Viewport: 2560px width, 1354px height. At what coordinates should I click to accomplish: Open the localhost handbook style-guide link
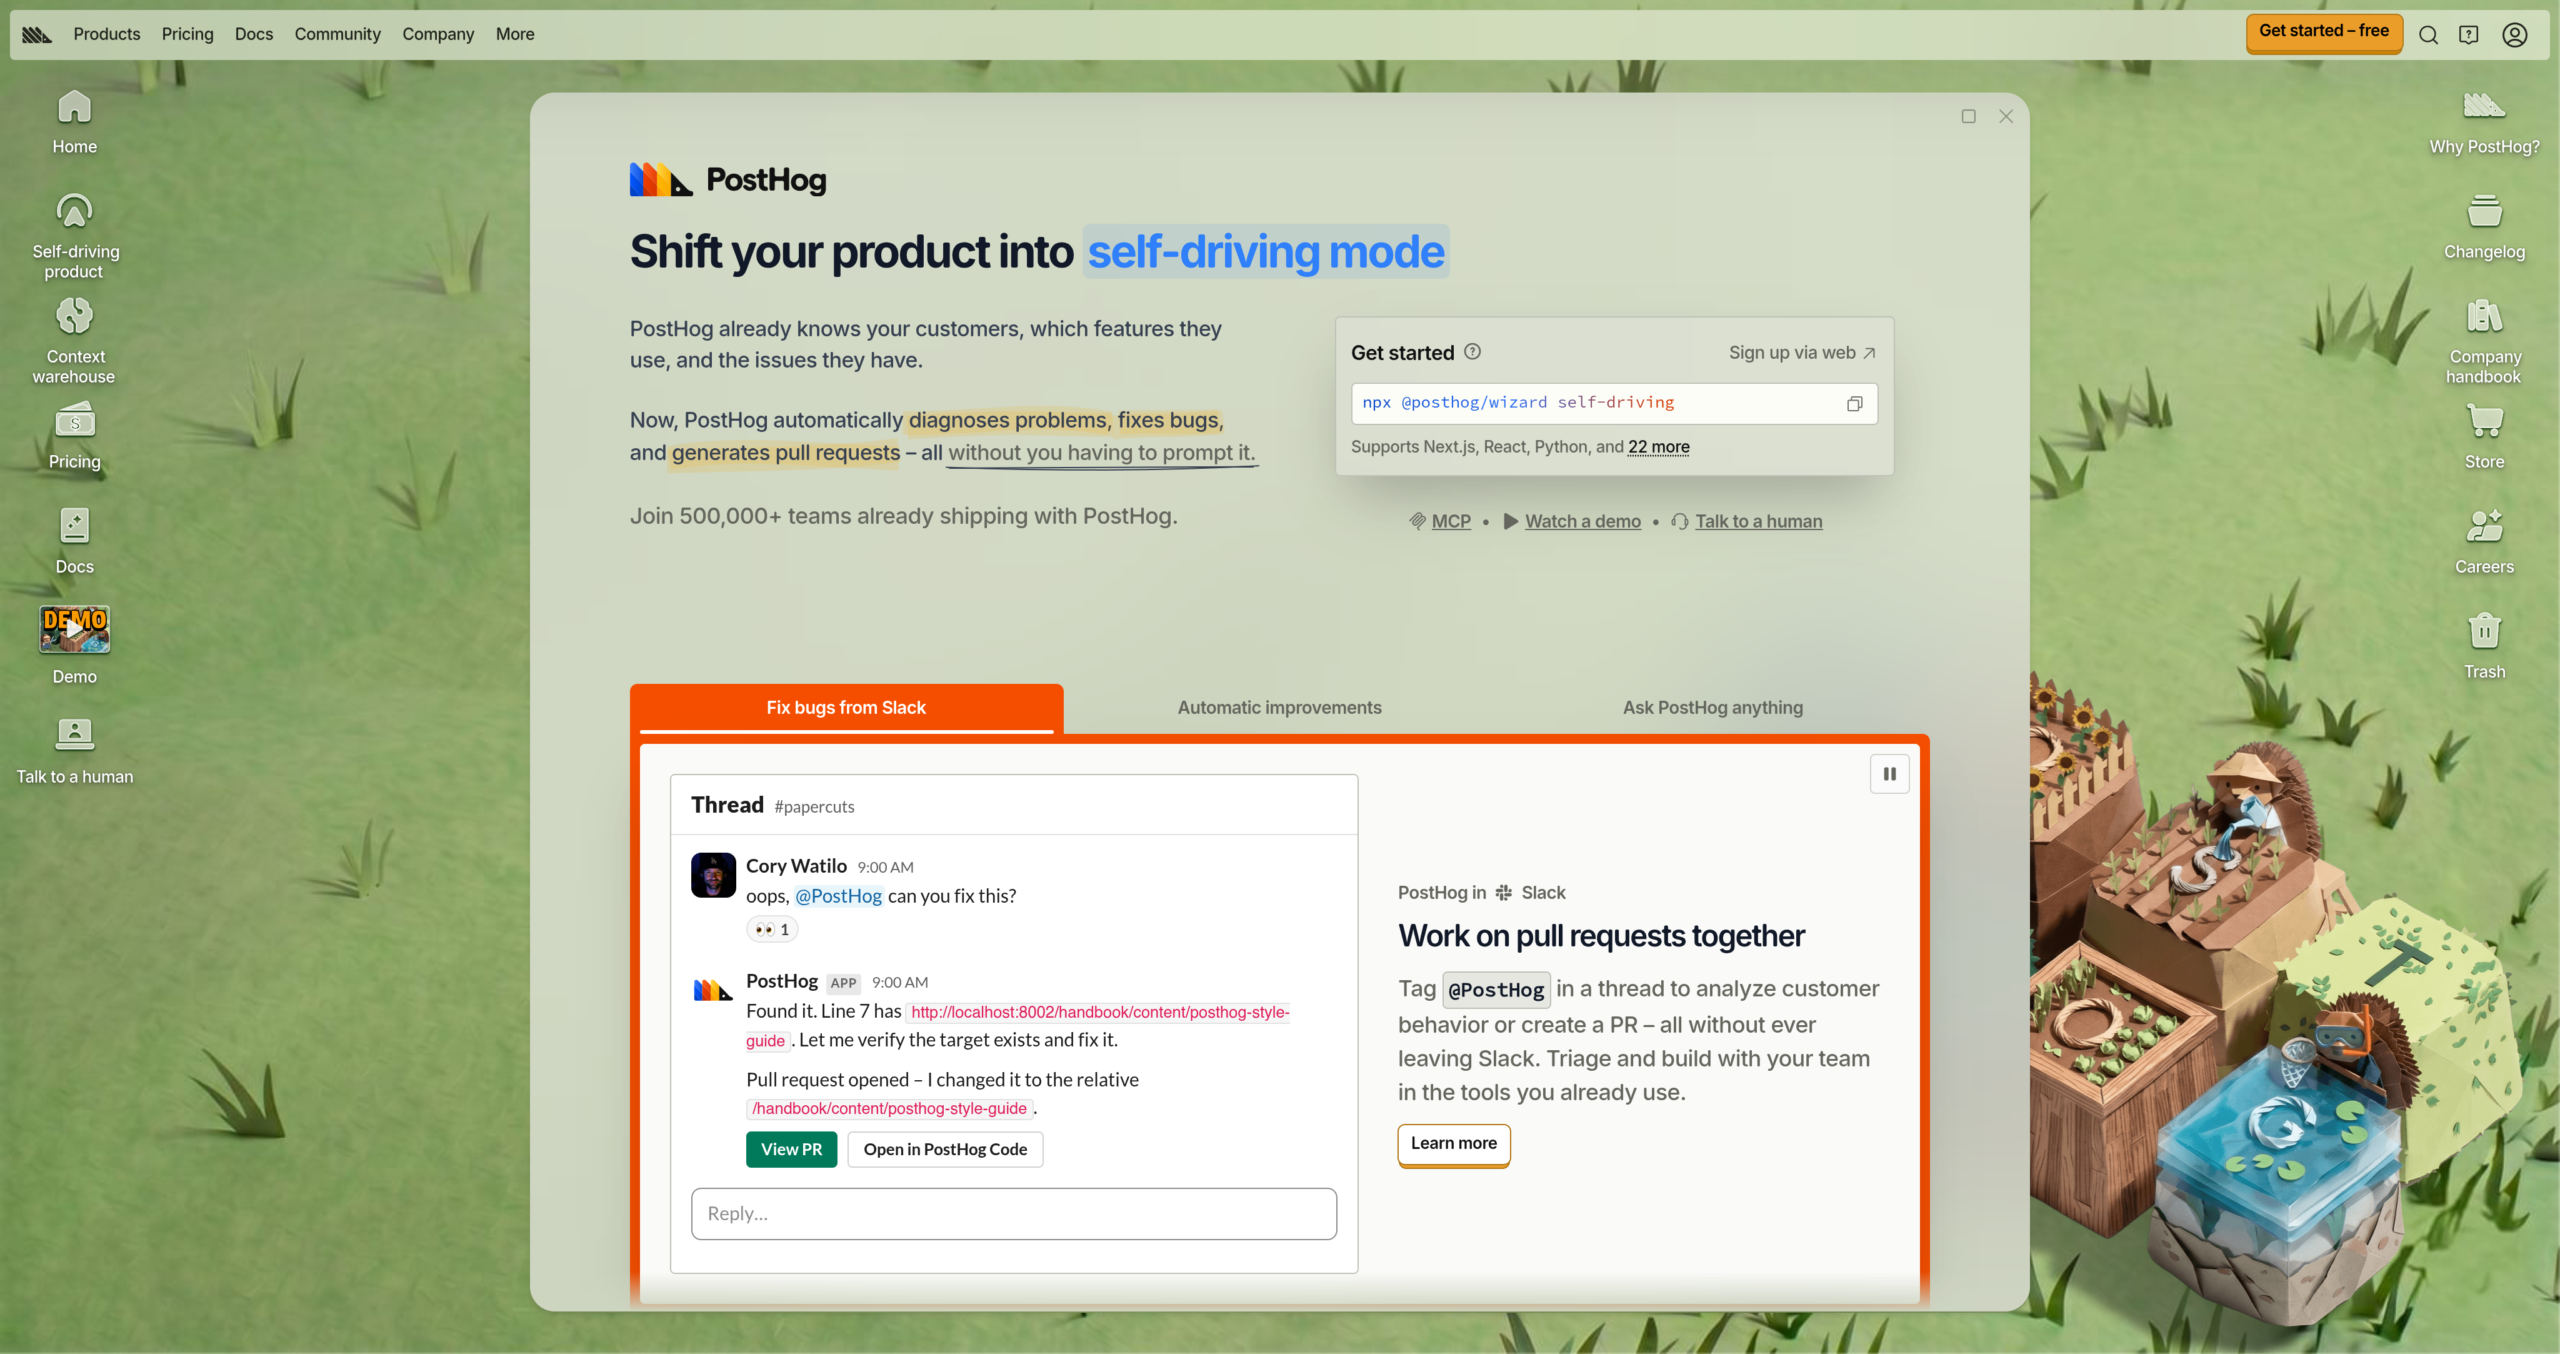point(1099,1012)
